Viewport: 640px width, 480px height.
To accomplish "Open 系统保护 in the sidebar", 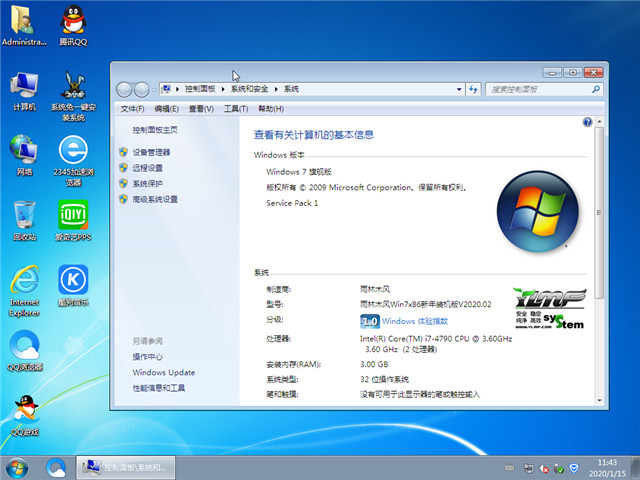I will click(x=147, y=183).
